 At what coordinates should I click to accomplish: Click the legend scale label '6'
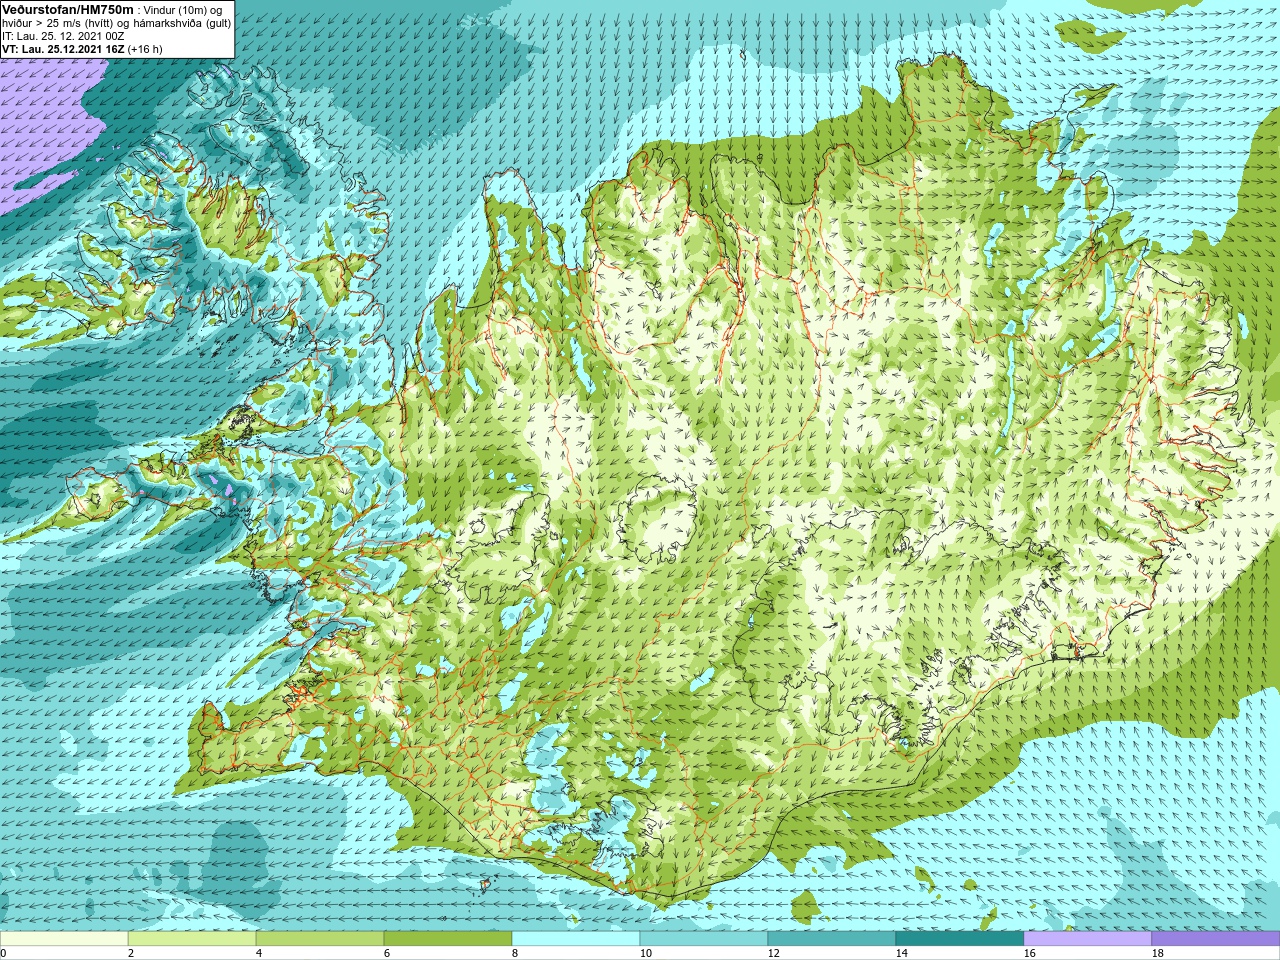click(x=387, y=953)
